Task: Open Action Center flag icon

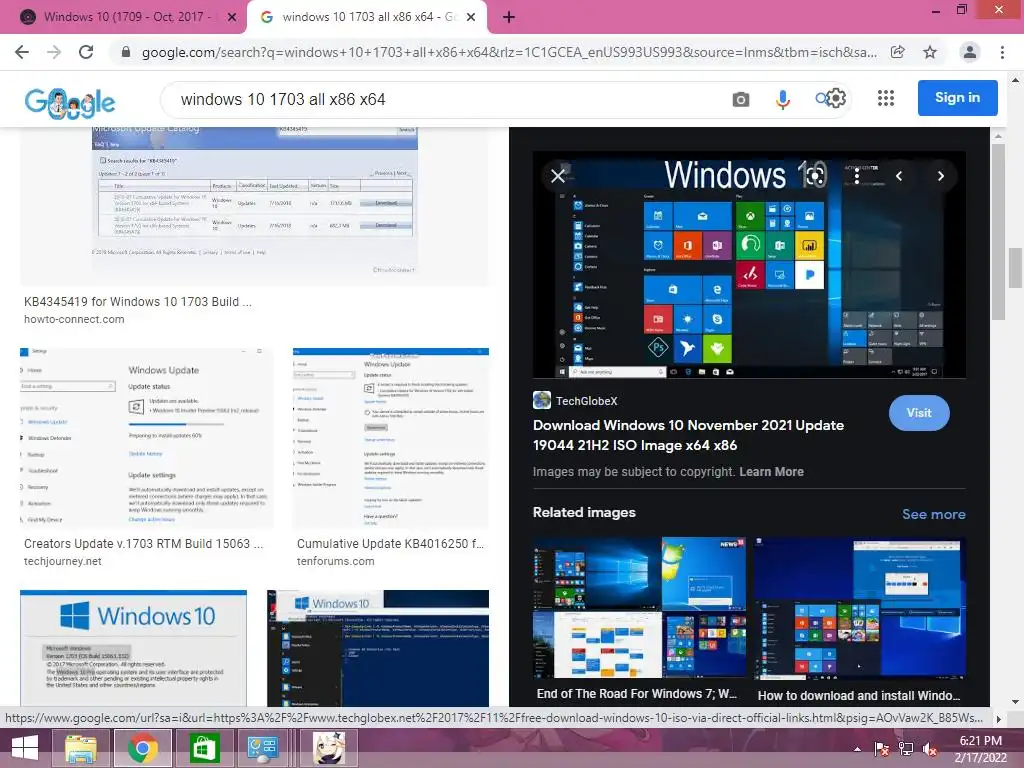Action: tap(881, 748)
